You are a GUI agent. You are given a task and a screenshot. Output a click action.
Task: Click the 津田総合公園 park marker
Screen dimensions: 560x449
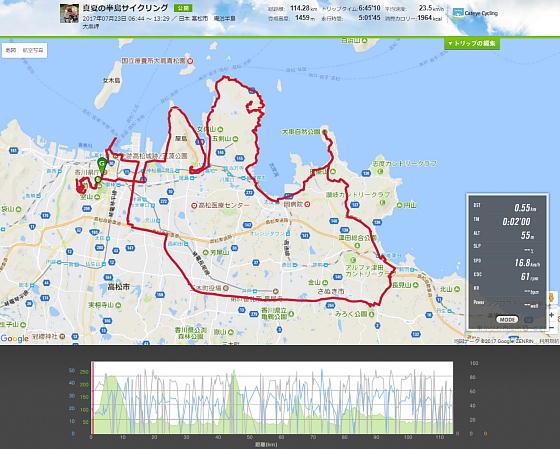tap(357, 245)
